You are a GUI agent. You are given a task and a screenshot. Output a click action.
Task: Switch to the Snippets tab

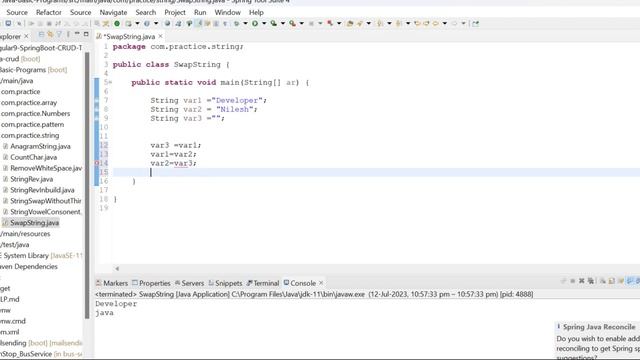(x=225, y=283)
